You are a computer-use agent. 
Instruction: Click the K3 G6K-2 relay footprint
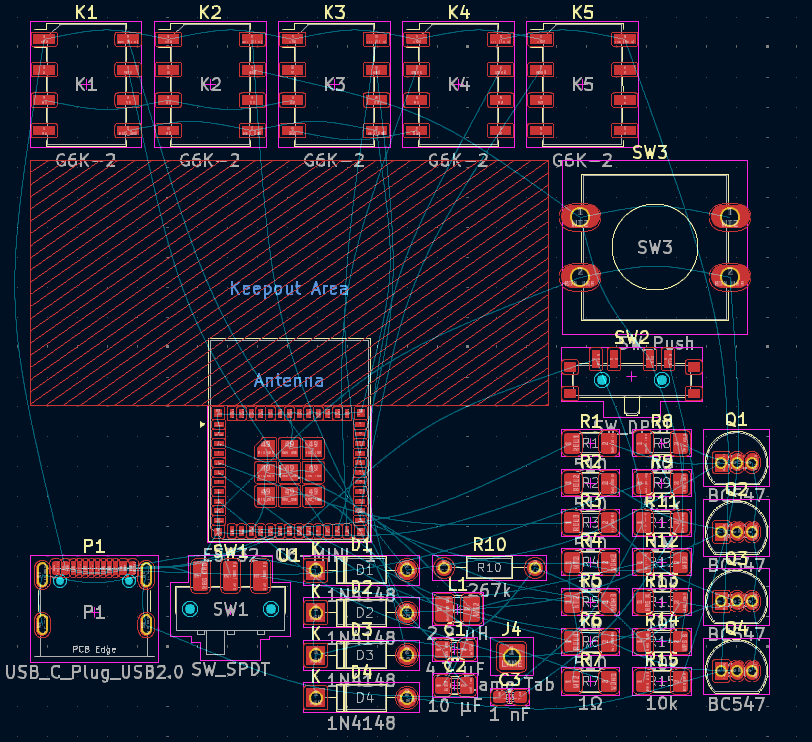tap(334, 85)
